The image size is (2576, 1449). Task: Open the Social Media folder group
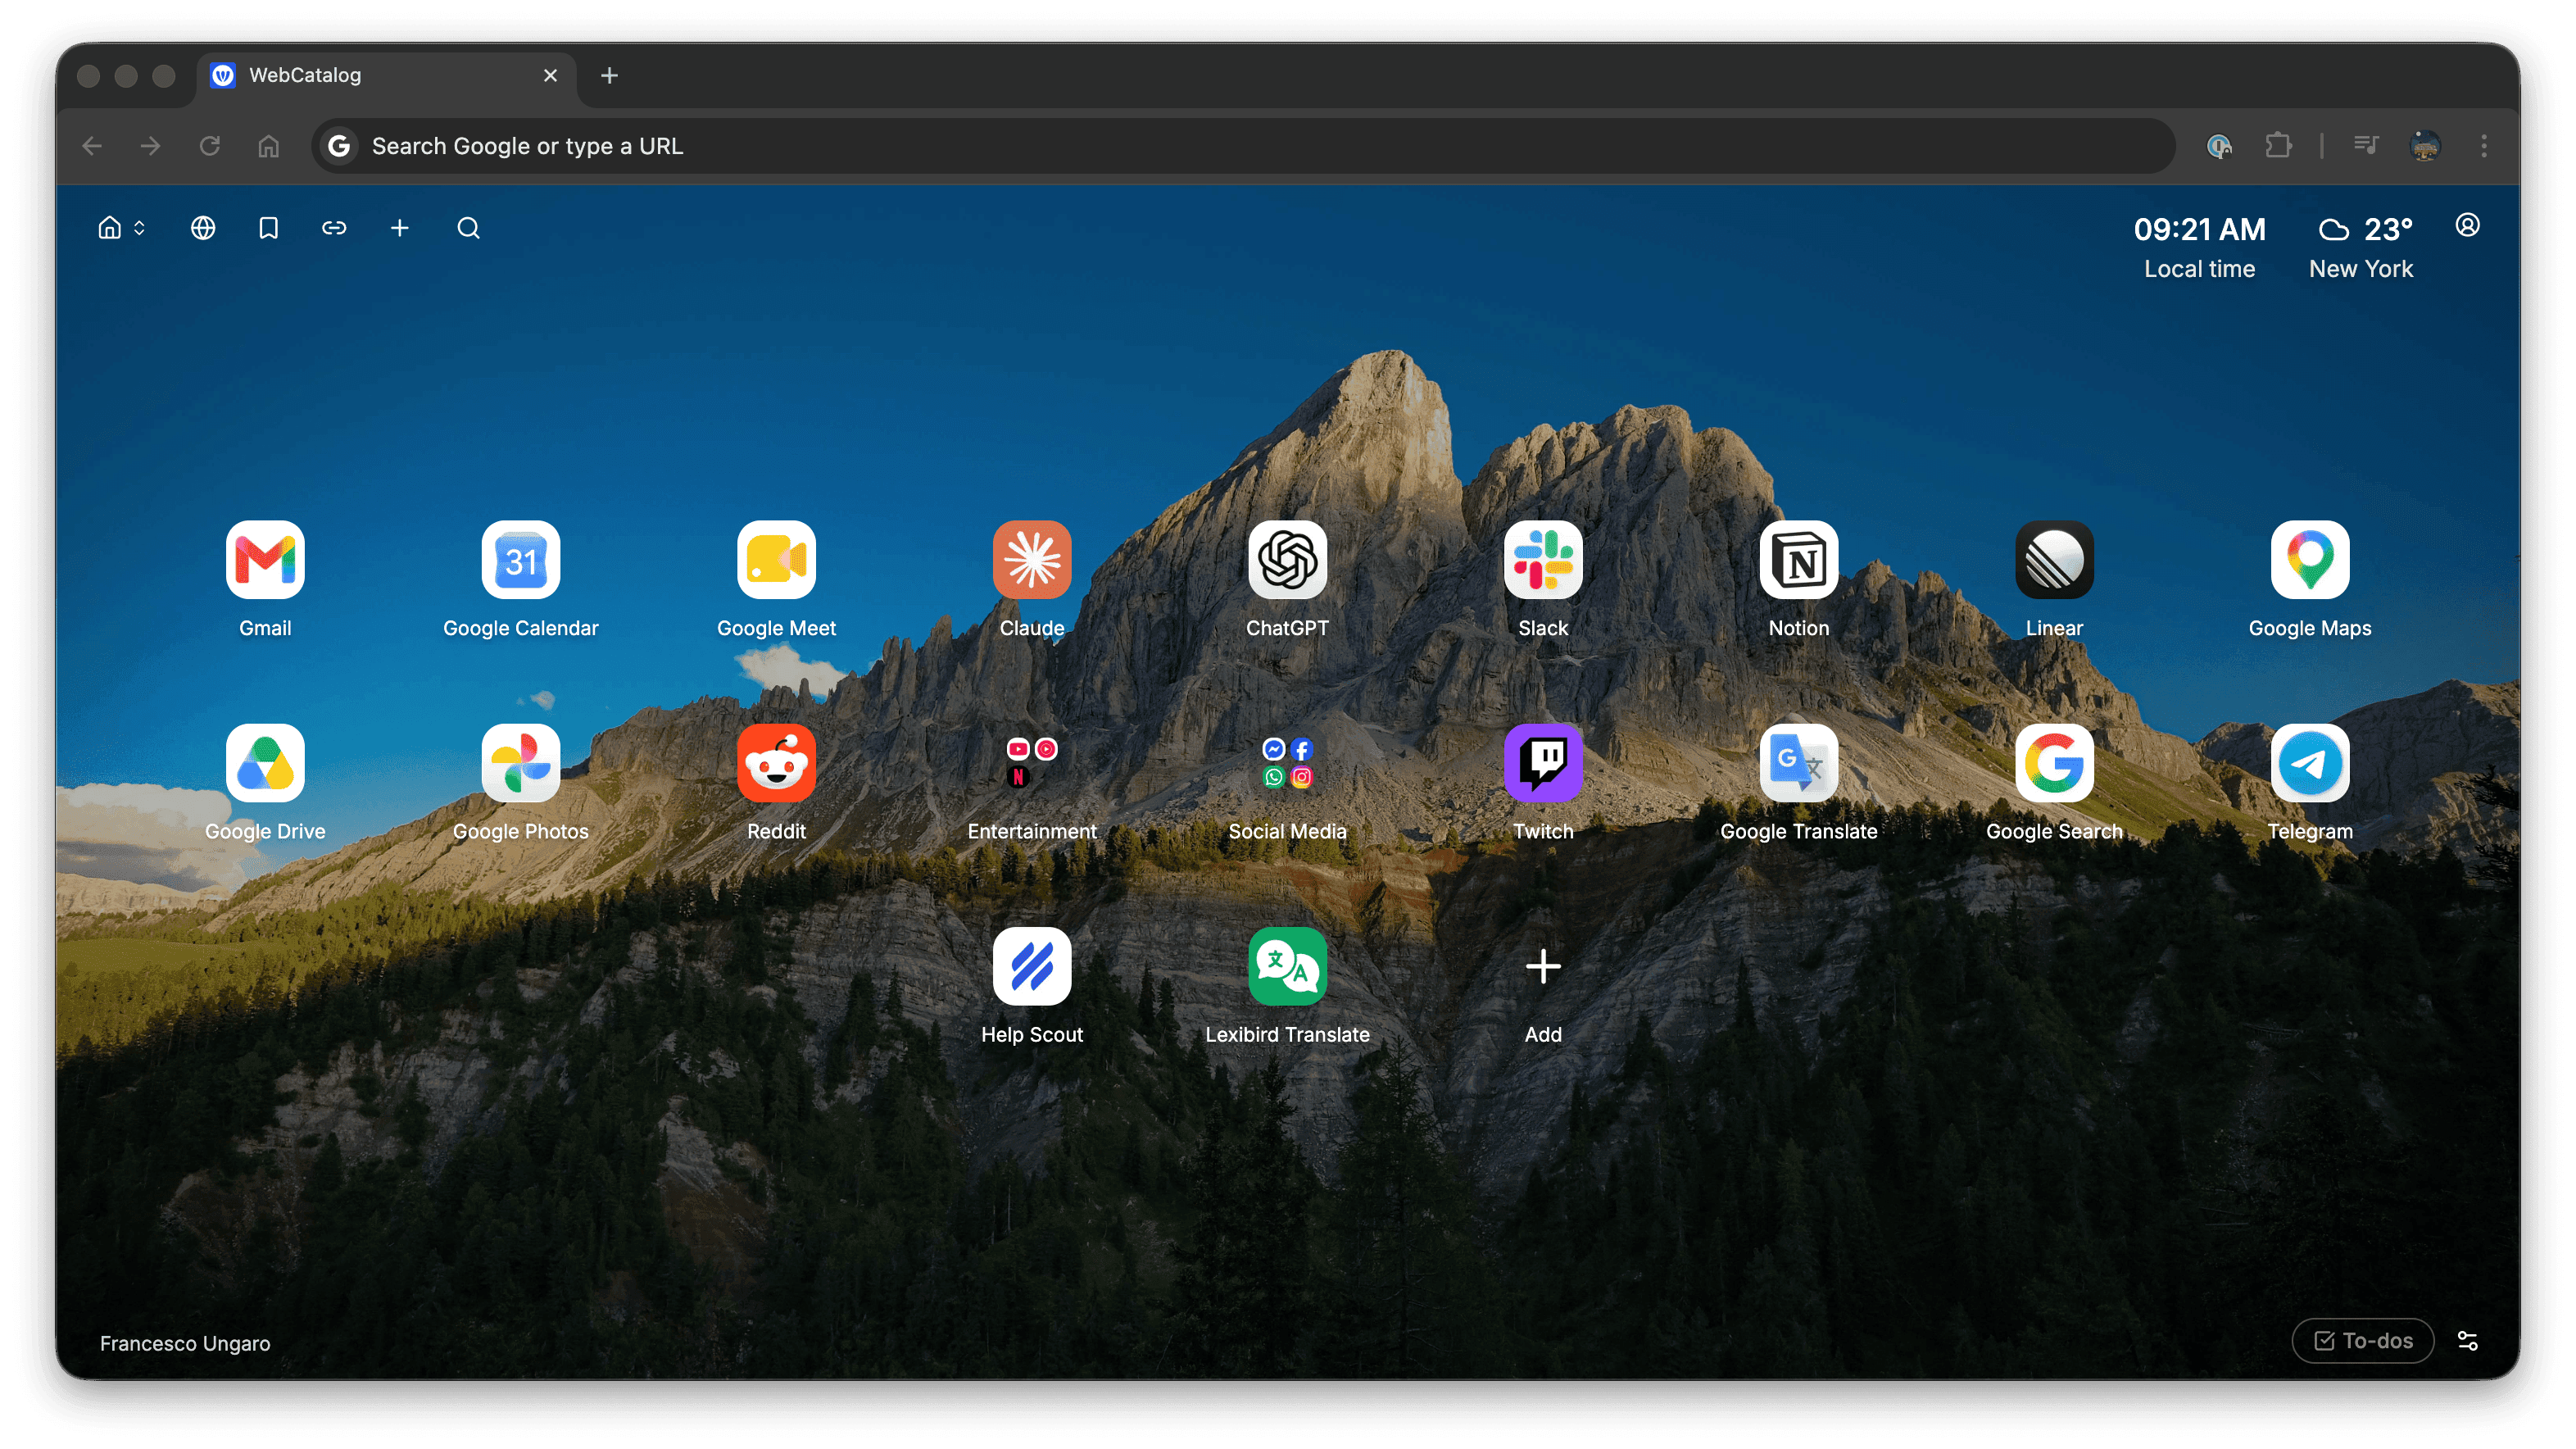1287,763
